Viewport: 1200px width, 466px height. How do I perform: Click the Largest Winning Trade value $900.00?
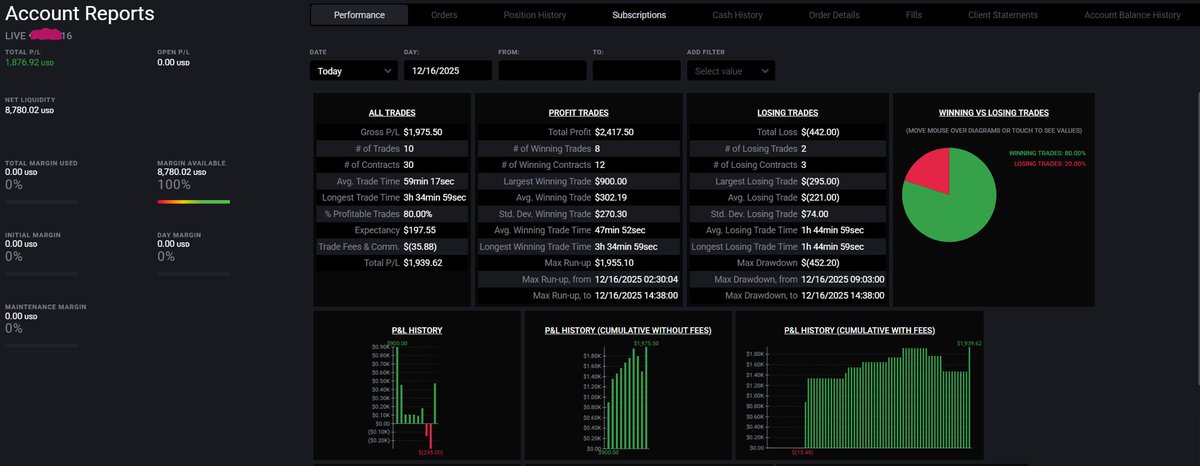pos(611,180)
